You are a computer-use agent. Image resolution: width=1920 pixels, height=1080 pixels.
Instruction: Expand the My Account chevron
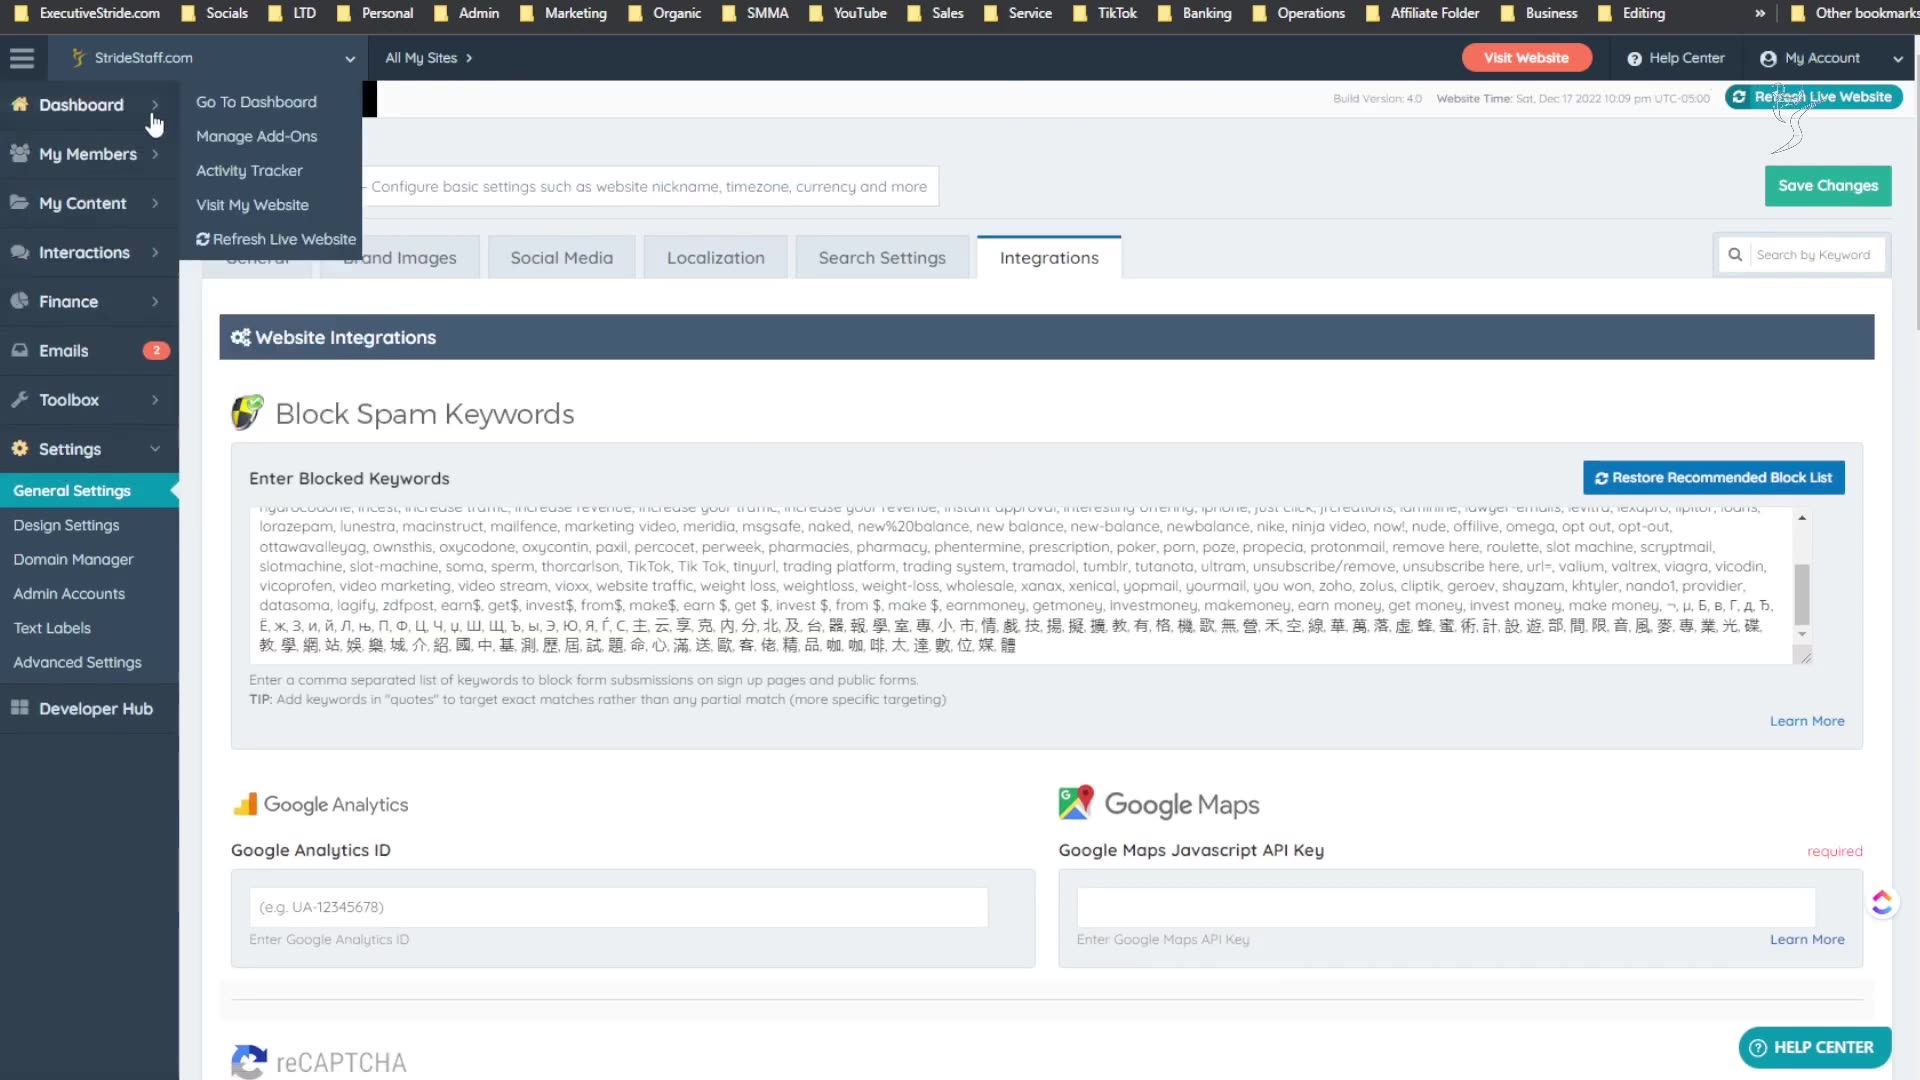1898,58
